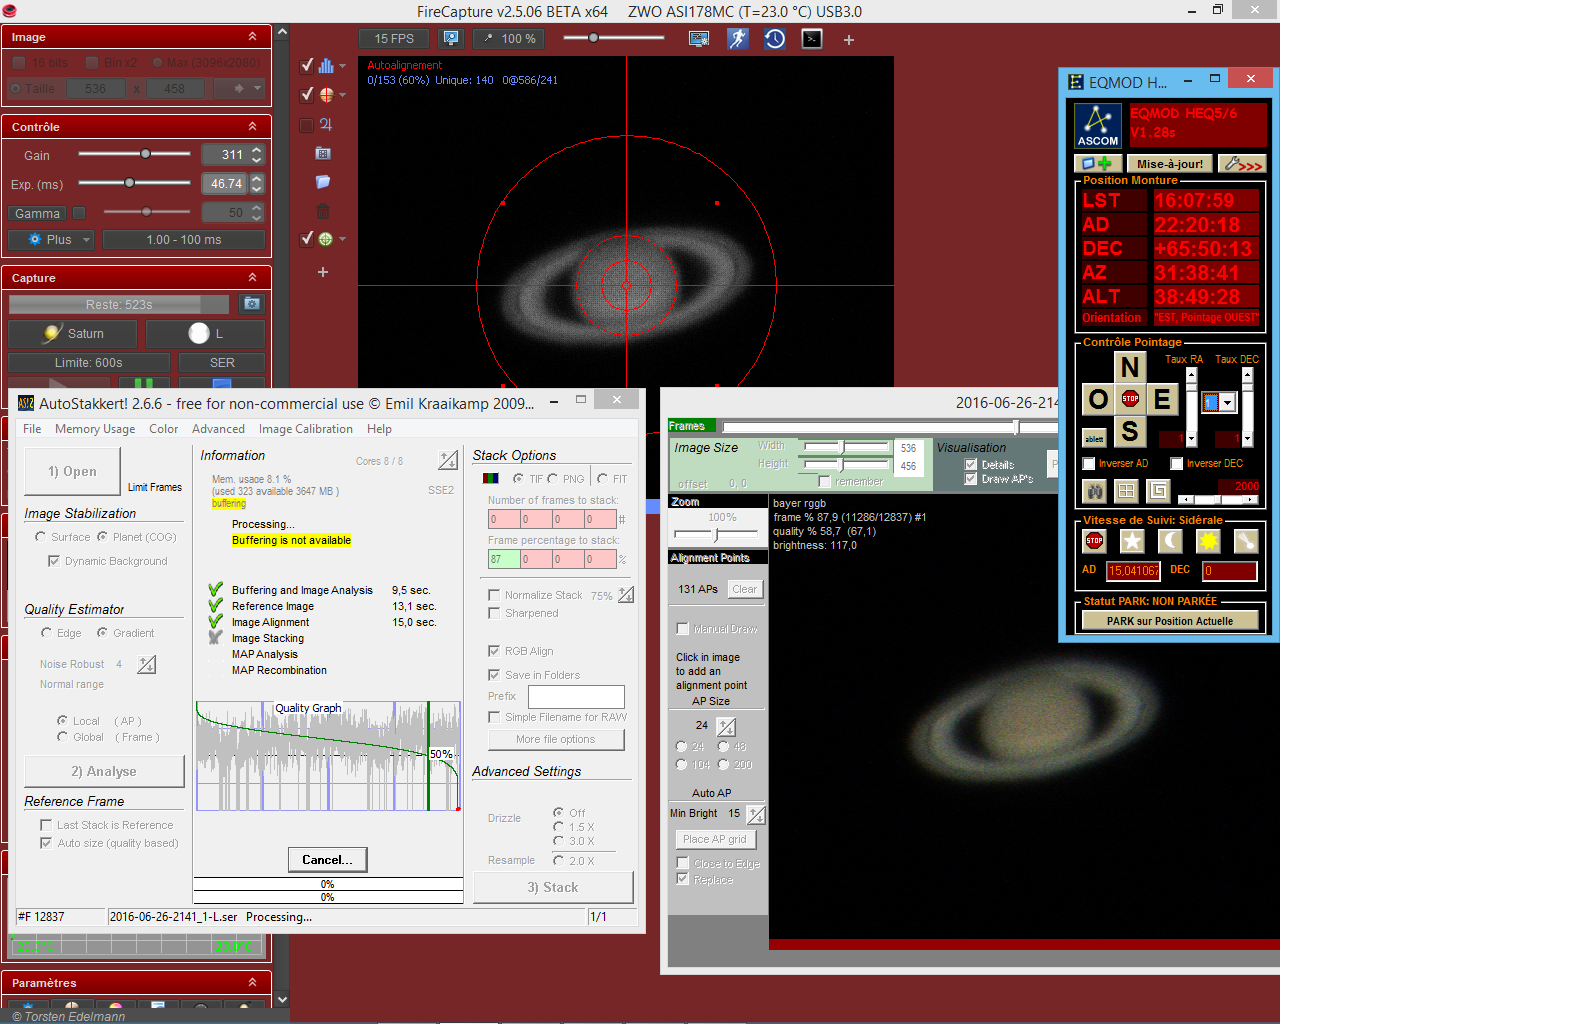Viewport: 1594px width, 1024px height.
Task: Open the Image Calibration menu
Action: point(305,429)
